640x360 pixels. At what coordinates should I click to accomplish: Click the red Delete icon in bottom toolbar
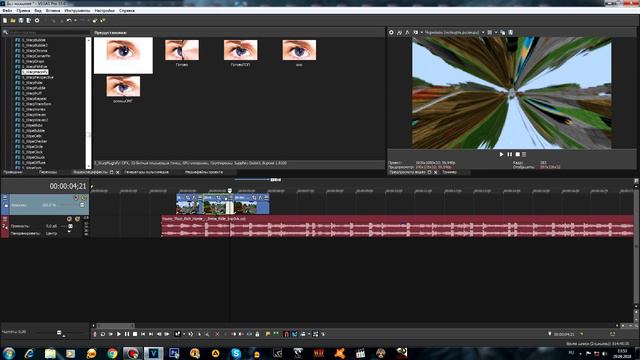pyautogui.click(x=217, y=334)
